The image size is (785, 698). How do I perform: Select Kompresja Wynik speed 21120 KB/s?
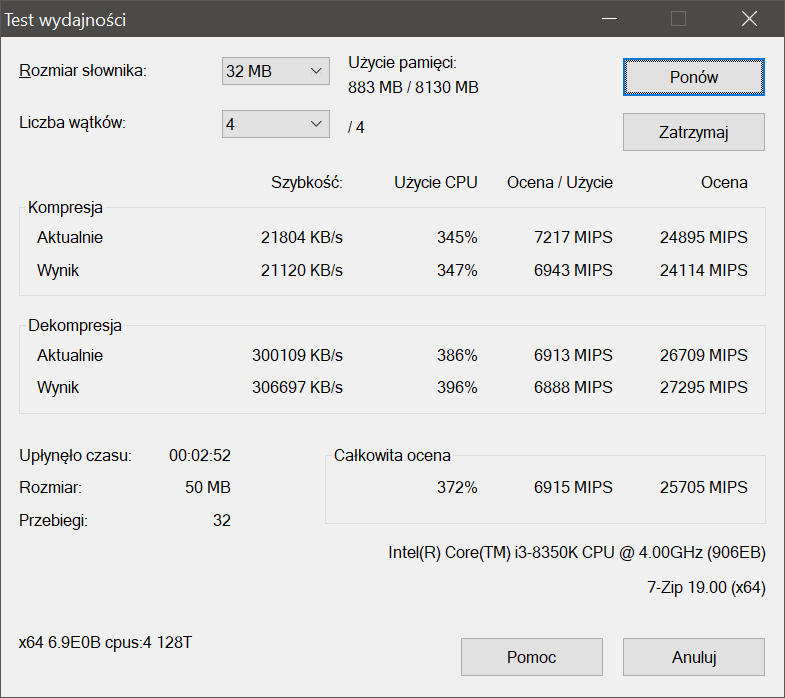point(301,270)
